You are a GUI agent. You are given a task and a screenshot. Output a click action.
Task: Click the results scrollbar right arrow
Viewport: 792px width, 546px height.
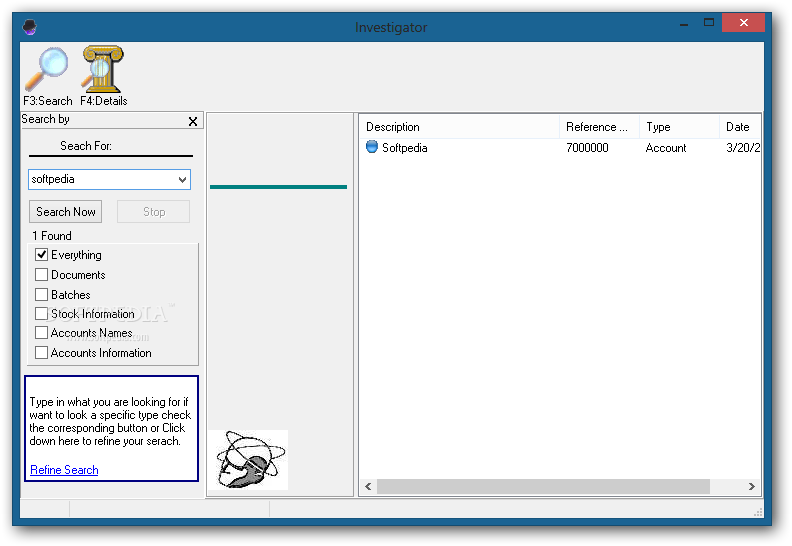pyautogui.click(x=752, y=486)
